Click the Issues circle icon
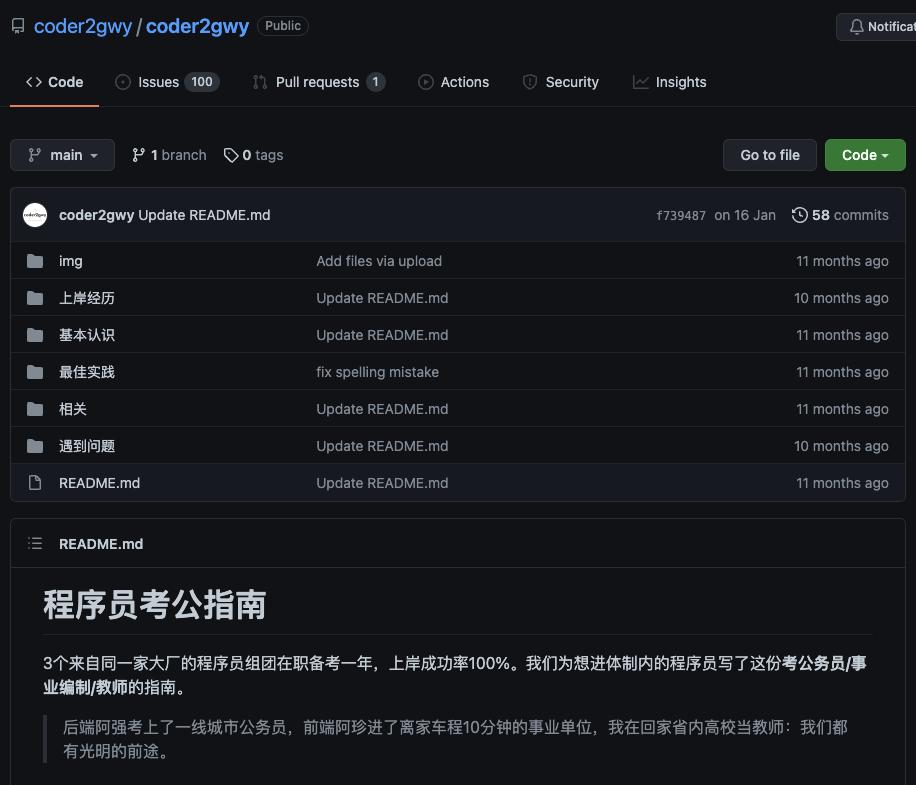Image resolution: width=916 pixels, height=785 pixels. [123, 82]
